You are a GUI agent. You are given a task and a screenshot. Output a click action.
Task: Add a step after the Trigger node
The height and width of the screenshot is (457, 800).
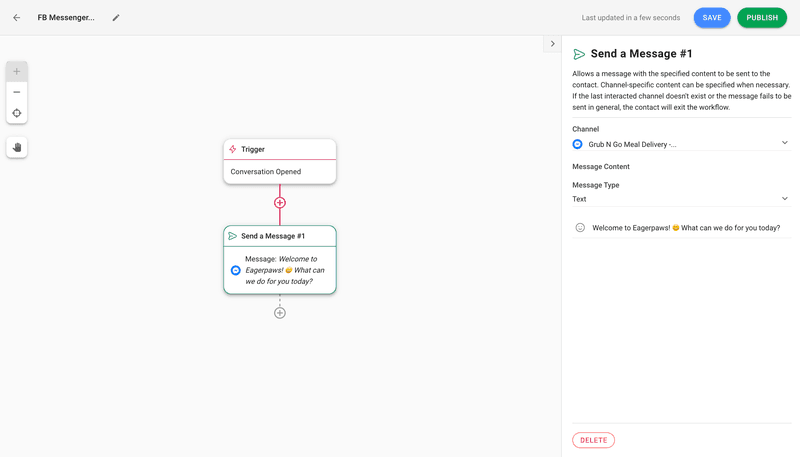(x=280, y=203)
